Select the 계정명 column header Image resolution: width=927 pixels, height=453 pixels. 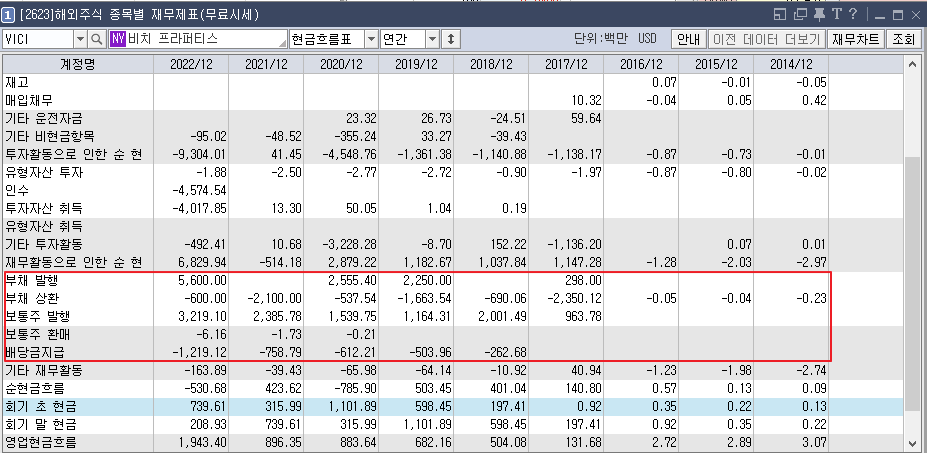(x=77, y=64)
